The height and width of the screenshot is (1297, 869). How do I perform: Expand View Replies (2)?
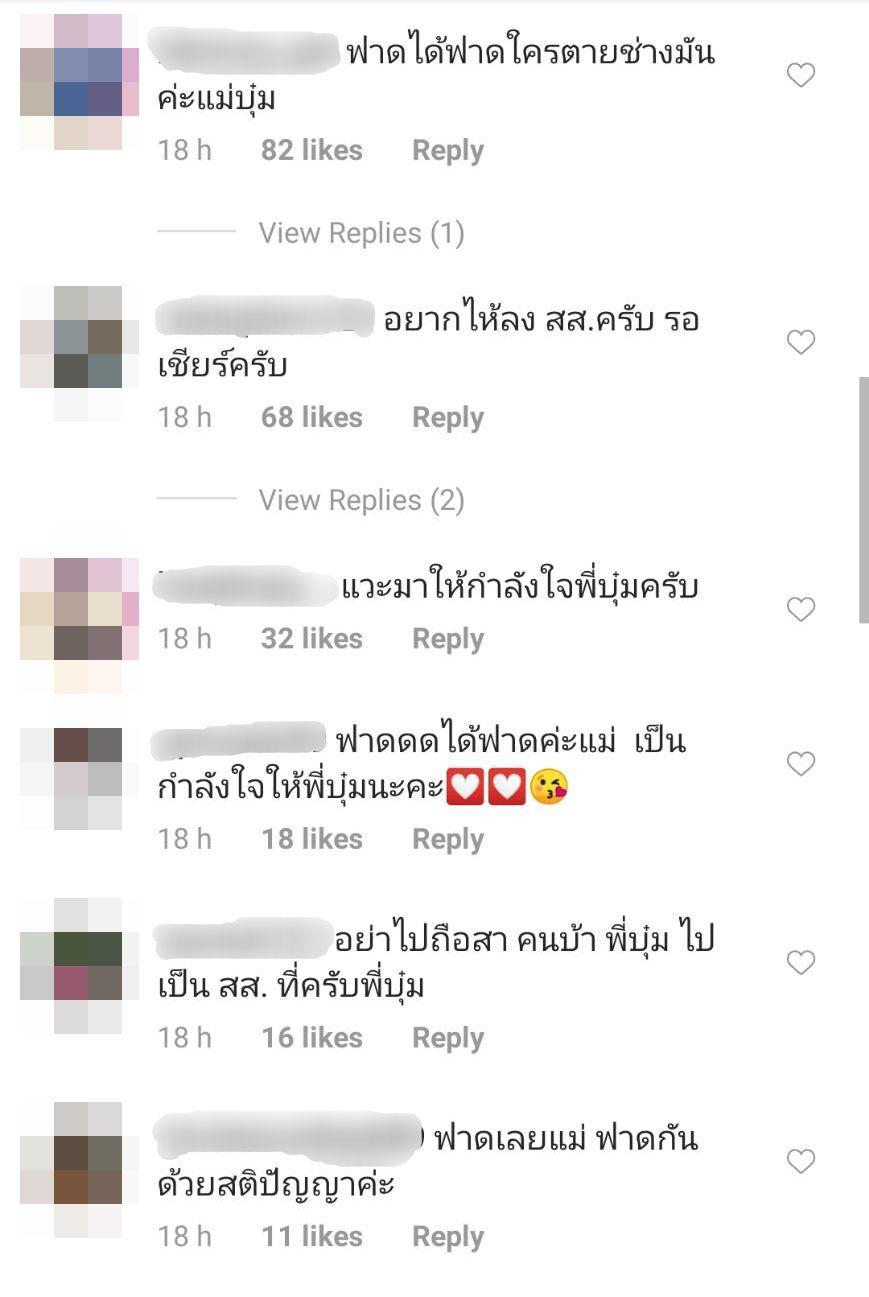point(362,500)
